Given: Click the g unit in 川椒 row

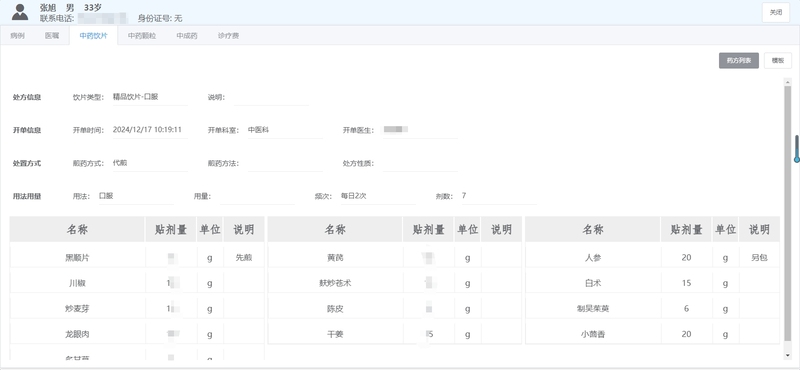Looking at the screenshot, I should tap(210, 284).
